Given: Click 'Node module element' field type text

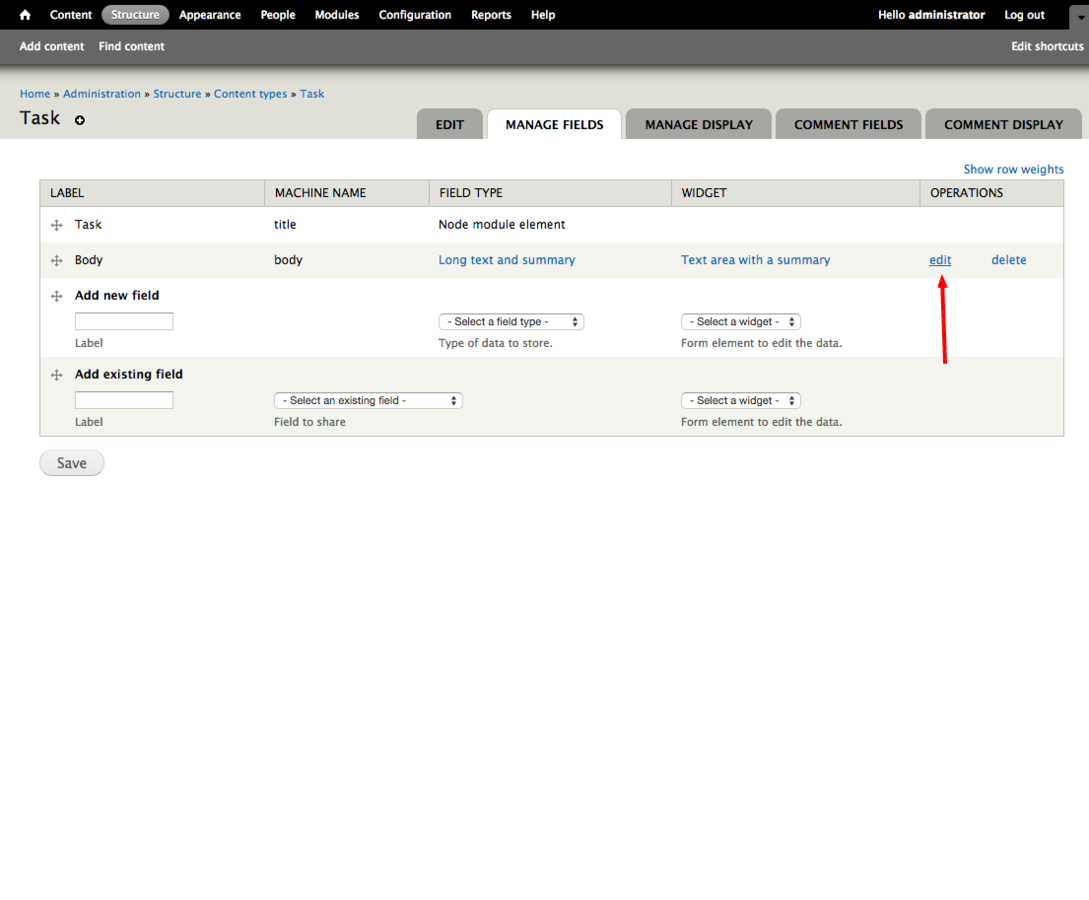Looking at the screenshot, I should click(501, 224).
